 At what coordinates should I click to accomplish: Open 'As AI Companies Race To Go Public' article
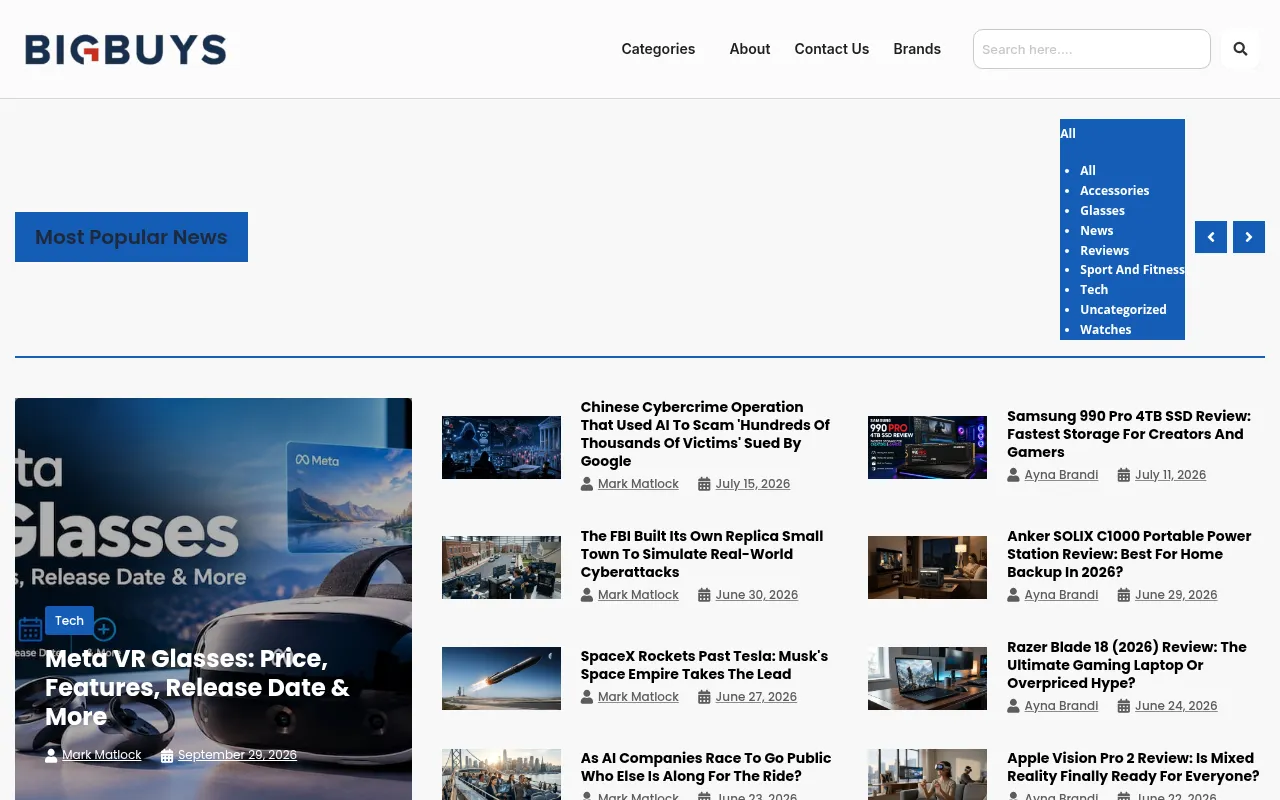pyautogui.click(x=706, y=767)
